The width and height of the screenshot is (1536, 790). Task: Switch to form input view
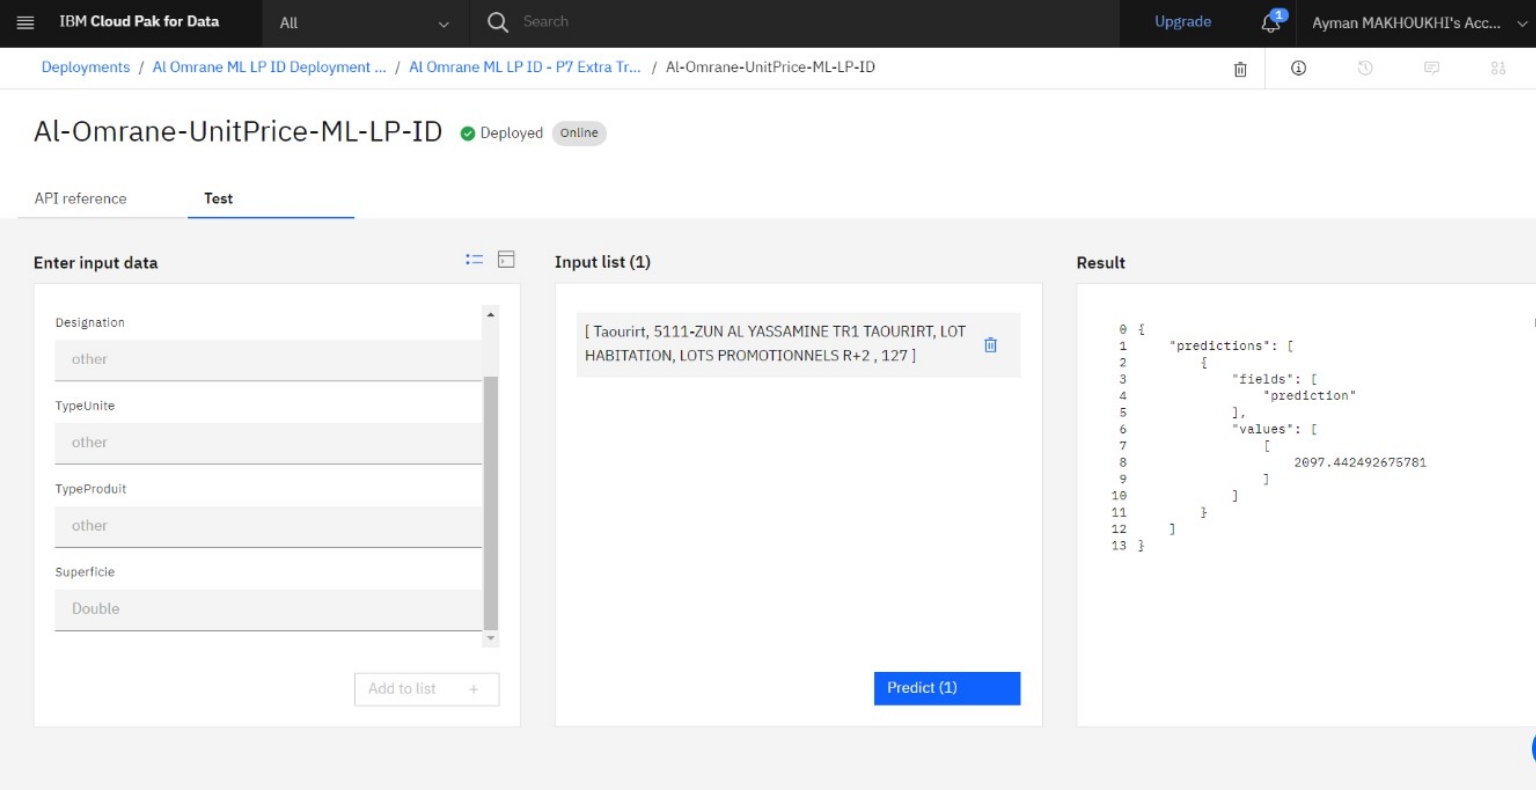(x=474, y=260)
